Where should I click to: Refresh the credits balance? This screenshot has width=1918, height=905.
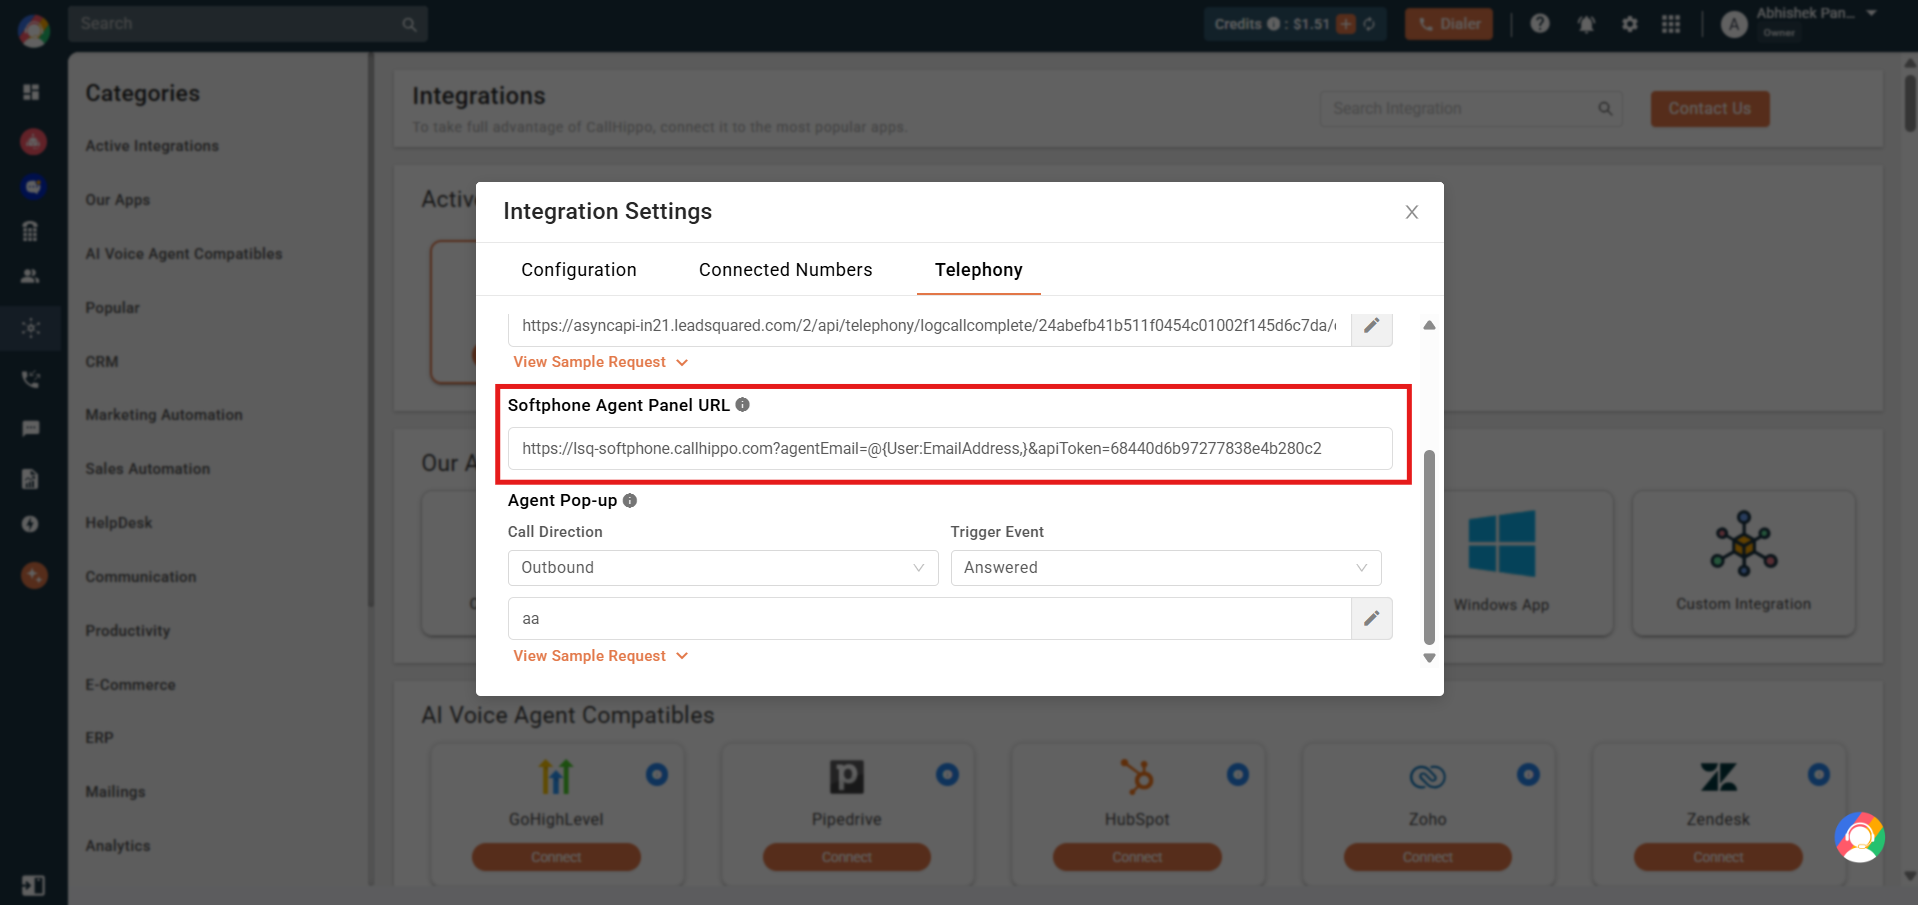[1369, 24]
